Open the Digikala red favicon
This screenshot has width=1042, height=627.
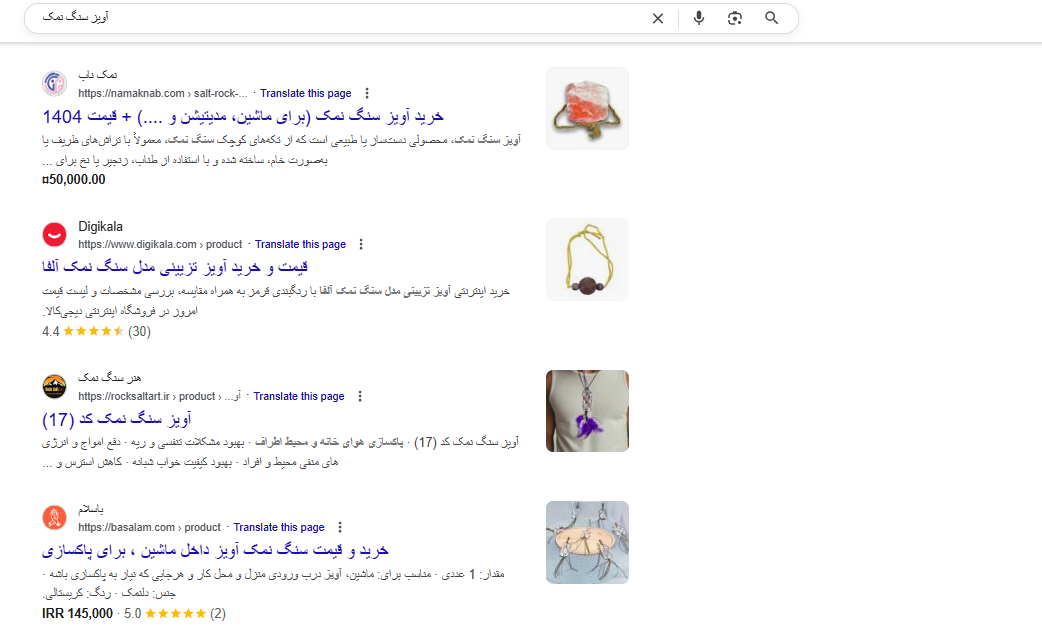click(x=54, y=234)
